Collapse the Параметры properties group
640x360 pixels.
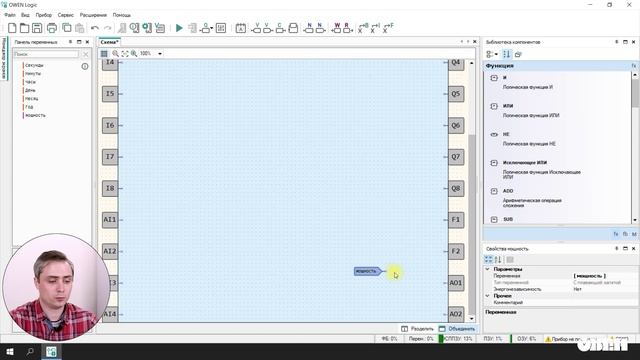click(x=487, y=269)
